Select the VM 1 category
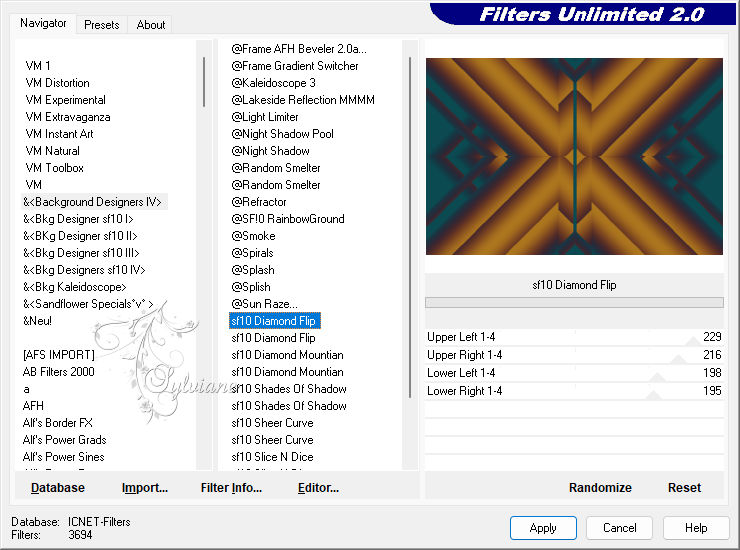 [38, 66]
